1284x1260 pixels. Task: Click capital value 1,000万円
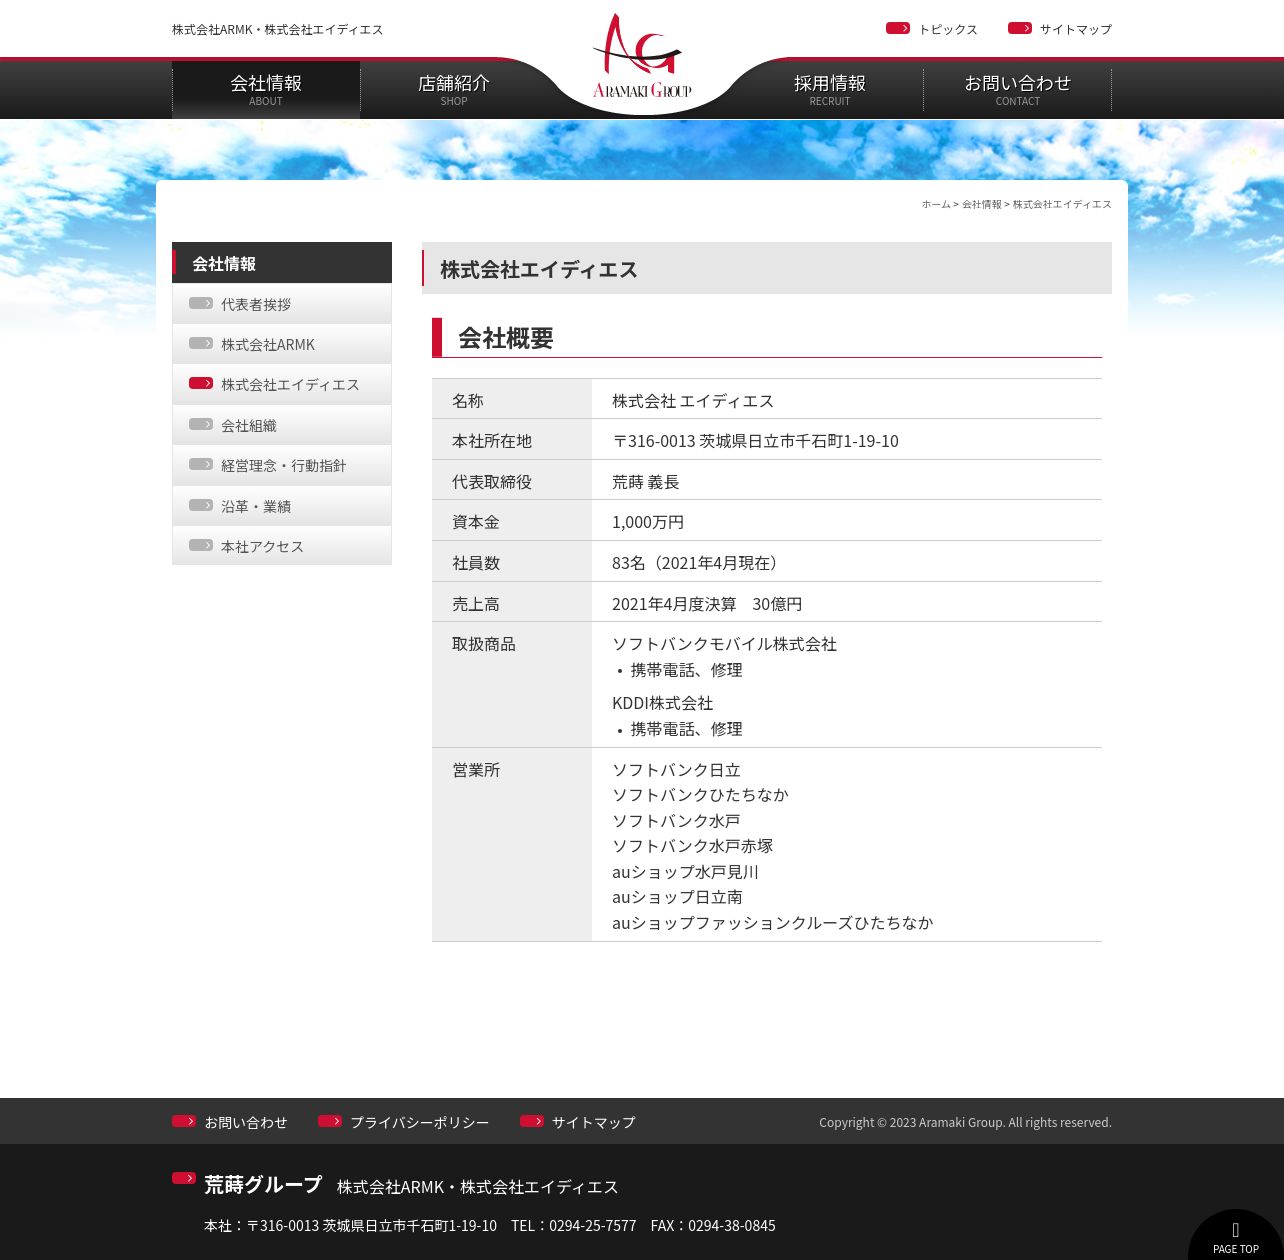click(648, 521)
